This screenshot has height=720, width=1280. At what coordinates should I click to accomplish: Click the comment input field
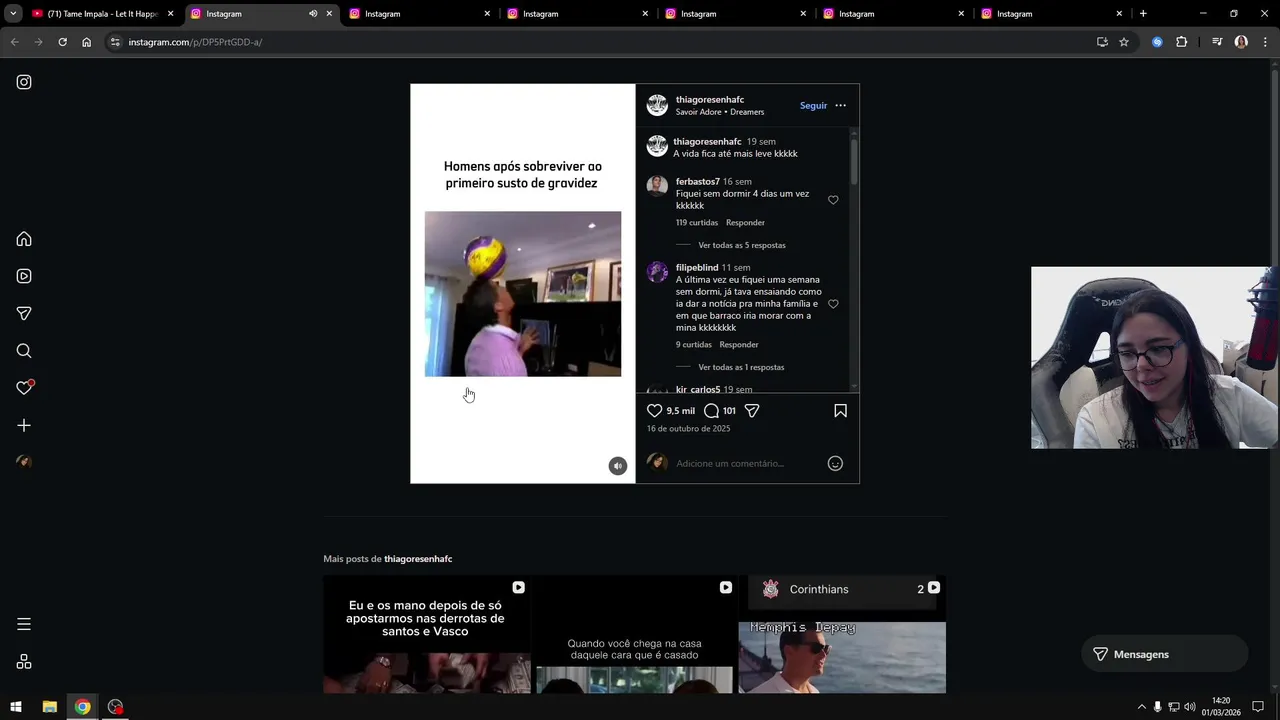click(745, 463)
